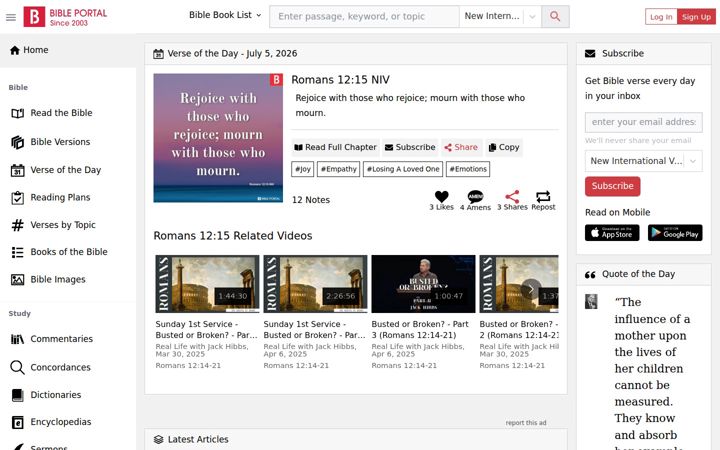
Task: Open Read the Bible in sidebar
Action: 62,113
